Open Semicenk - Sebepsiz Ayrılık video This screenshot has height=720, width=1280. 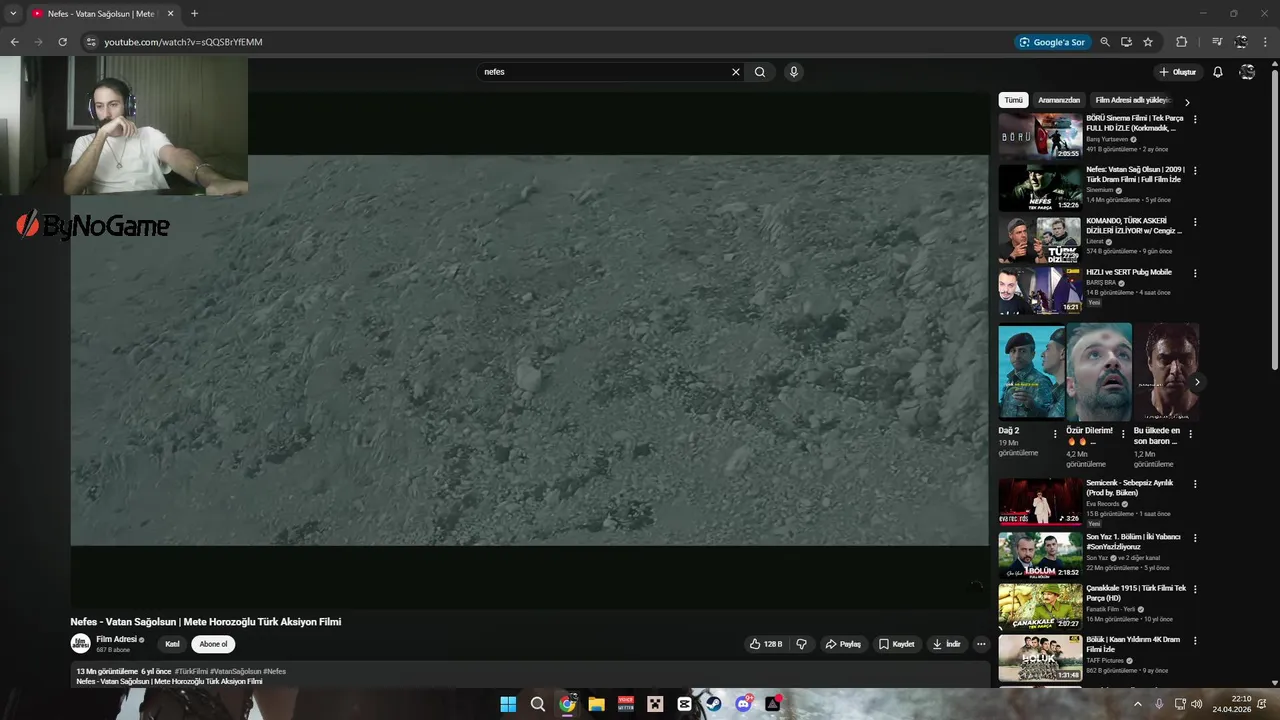[1040, 501]
